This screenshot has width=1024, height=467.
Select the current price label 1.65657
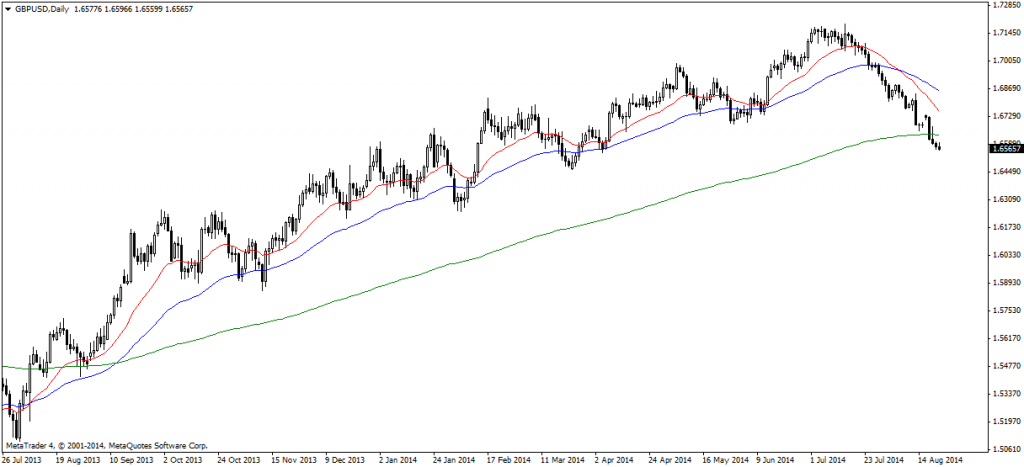pyautogui.click(x=1004, y=149)
